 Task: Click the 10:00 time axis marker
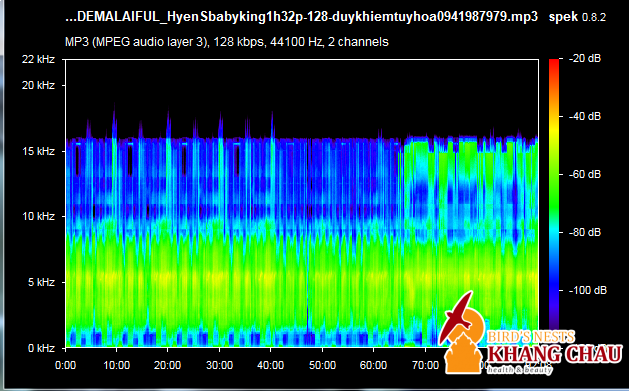pyautogui.click(x=116, y=365)
